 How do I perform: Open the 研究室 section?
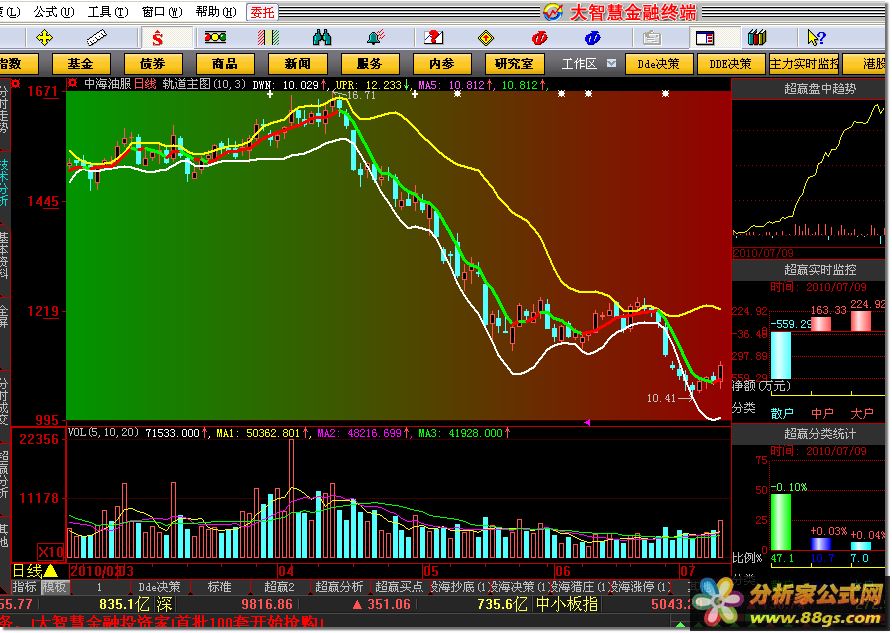coord(514,64)
